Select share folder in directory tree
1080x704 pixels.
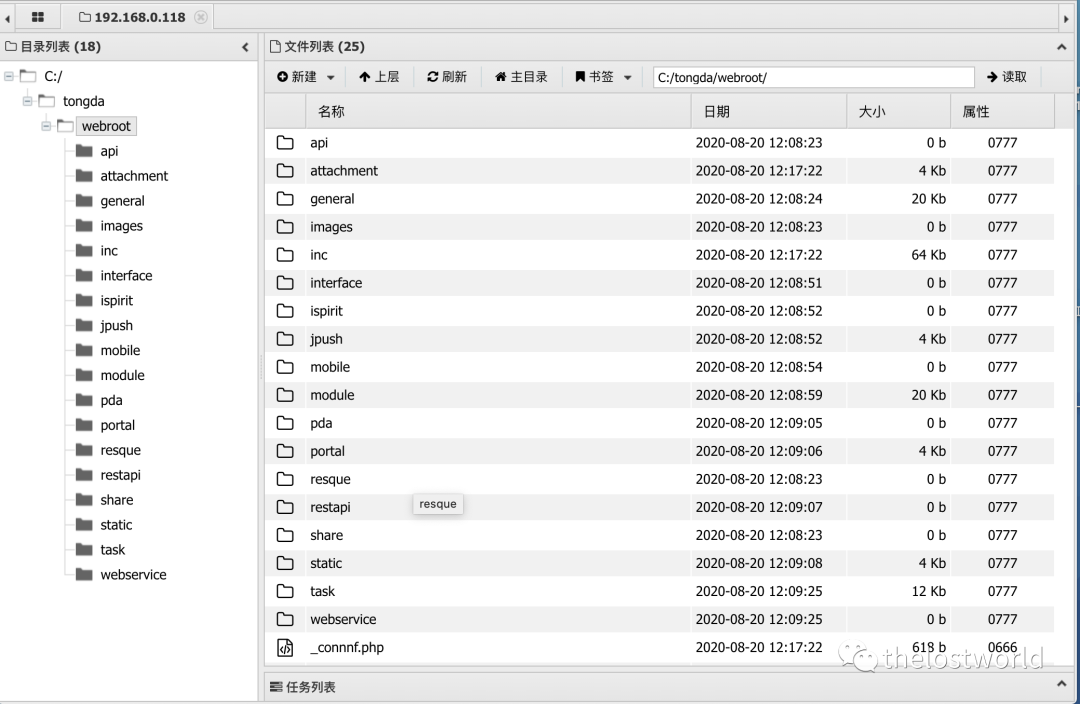coord(117,500)
